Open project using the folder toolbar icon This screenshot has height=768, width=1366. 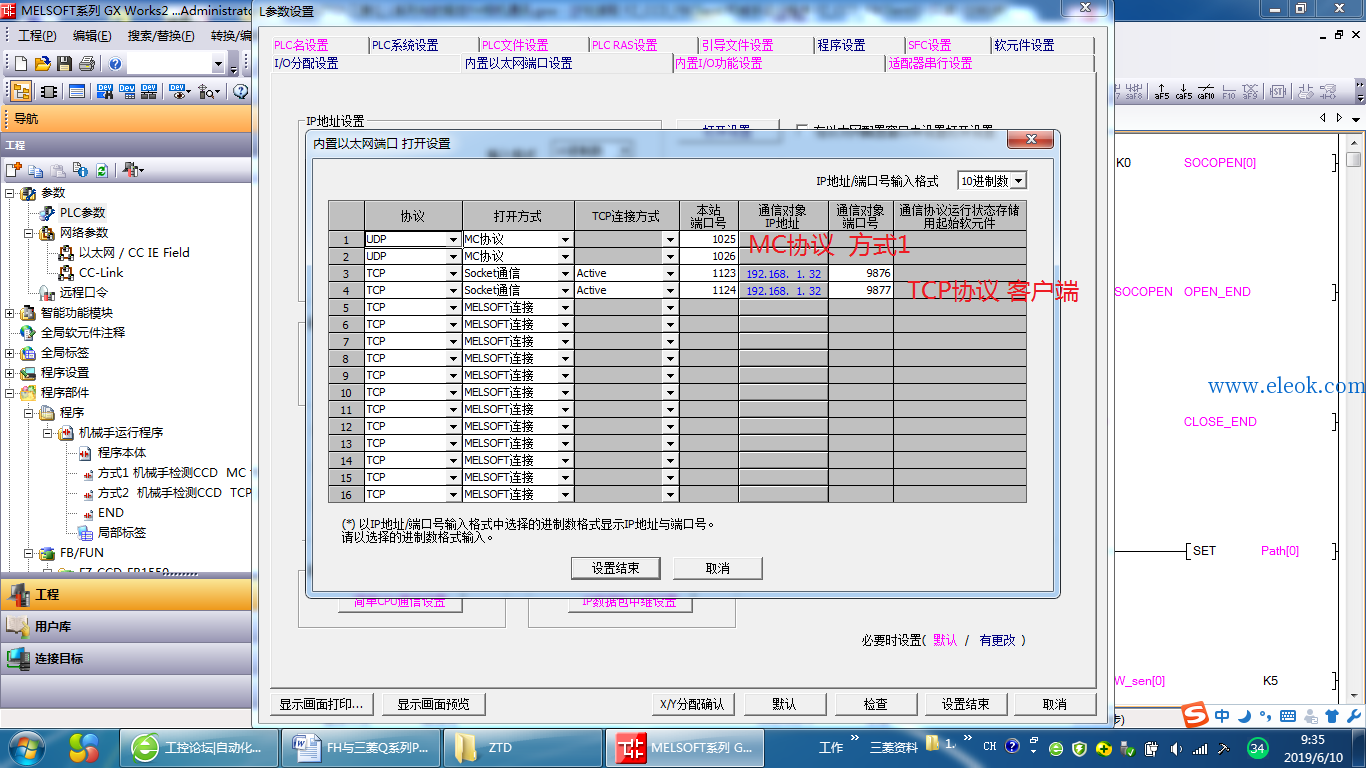[x=43, y=64]
